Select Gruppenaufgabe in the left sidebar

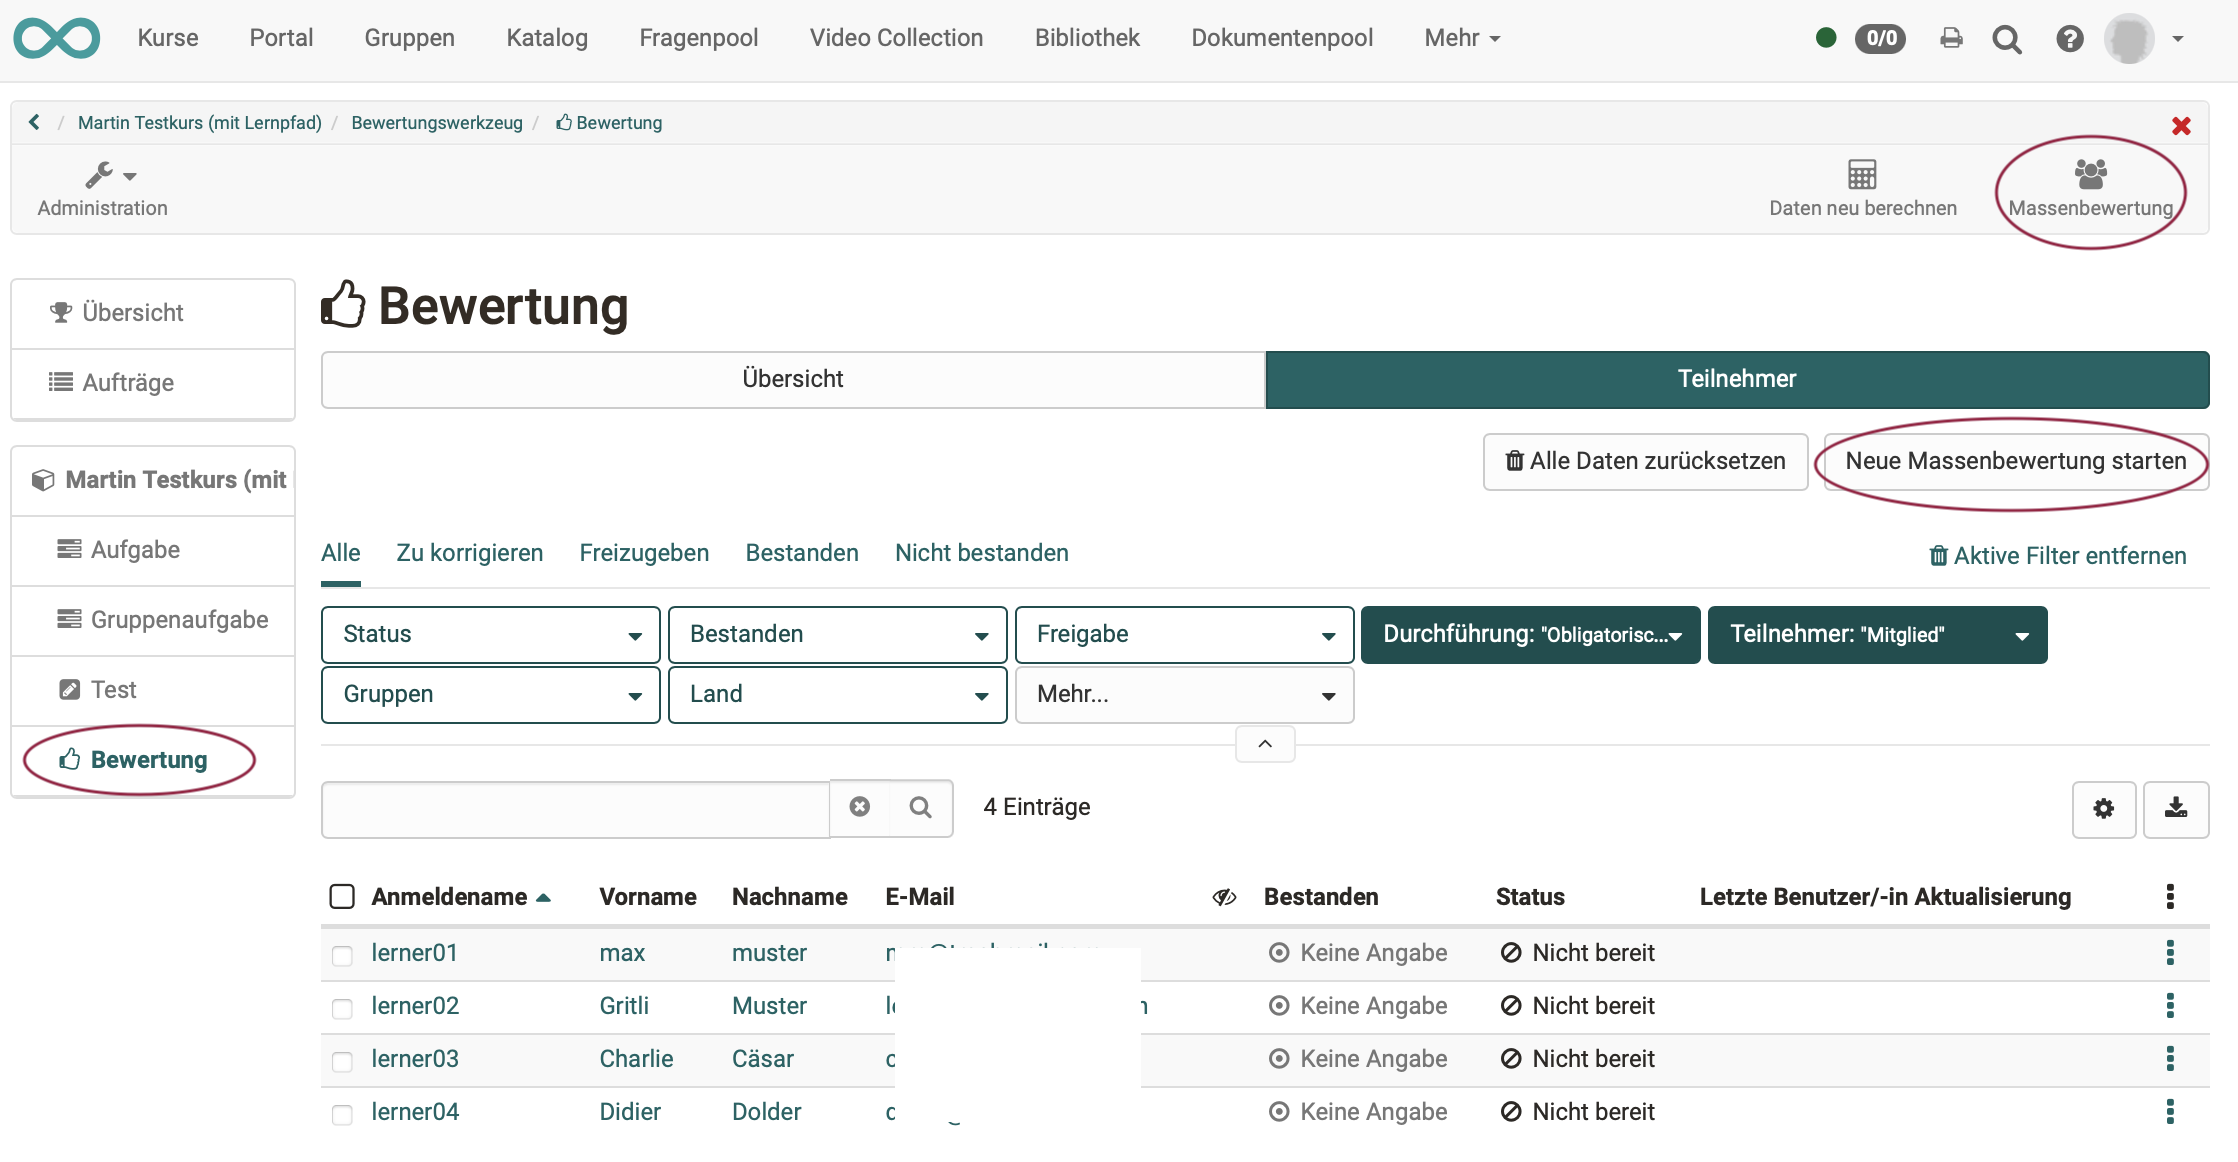coord(154,620)
